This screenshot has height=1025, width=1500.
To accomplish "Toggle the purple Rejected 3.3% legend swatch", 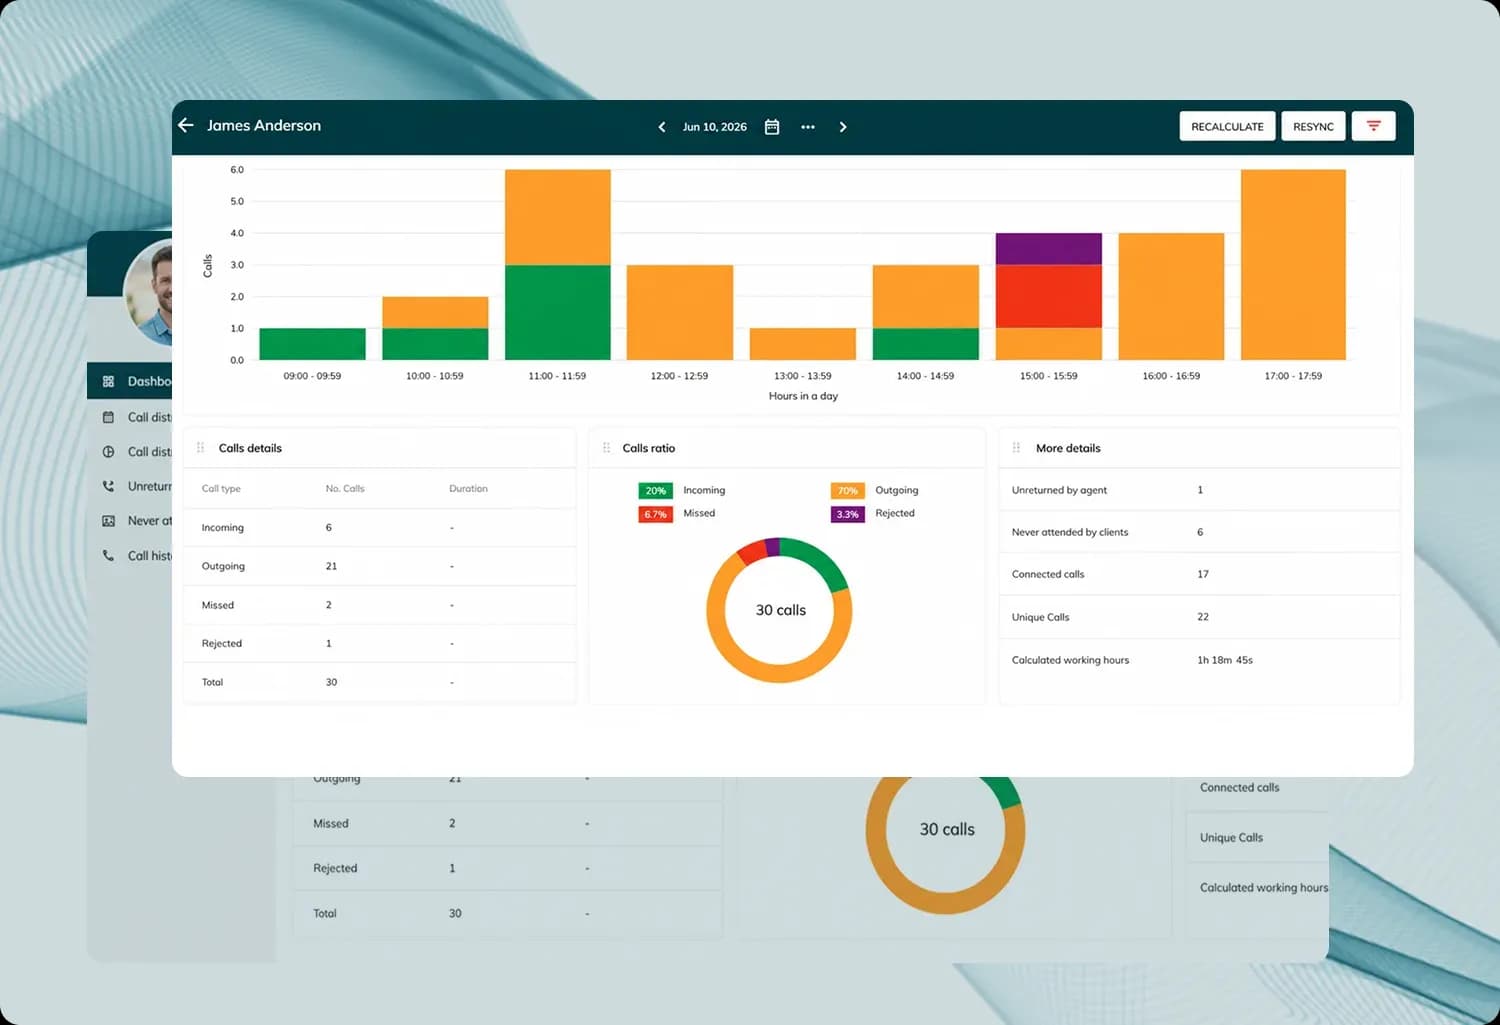I will click(847, 514).
